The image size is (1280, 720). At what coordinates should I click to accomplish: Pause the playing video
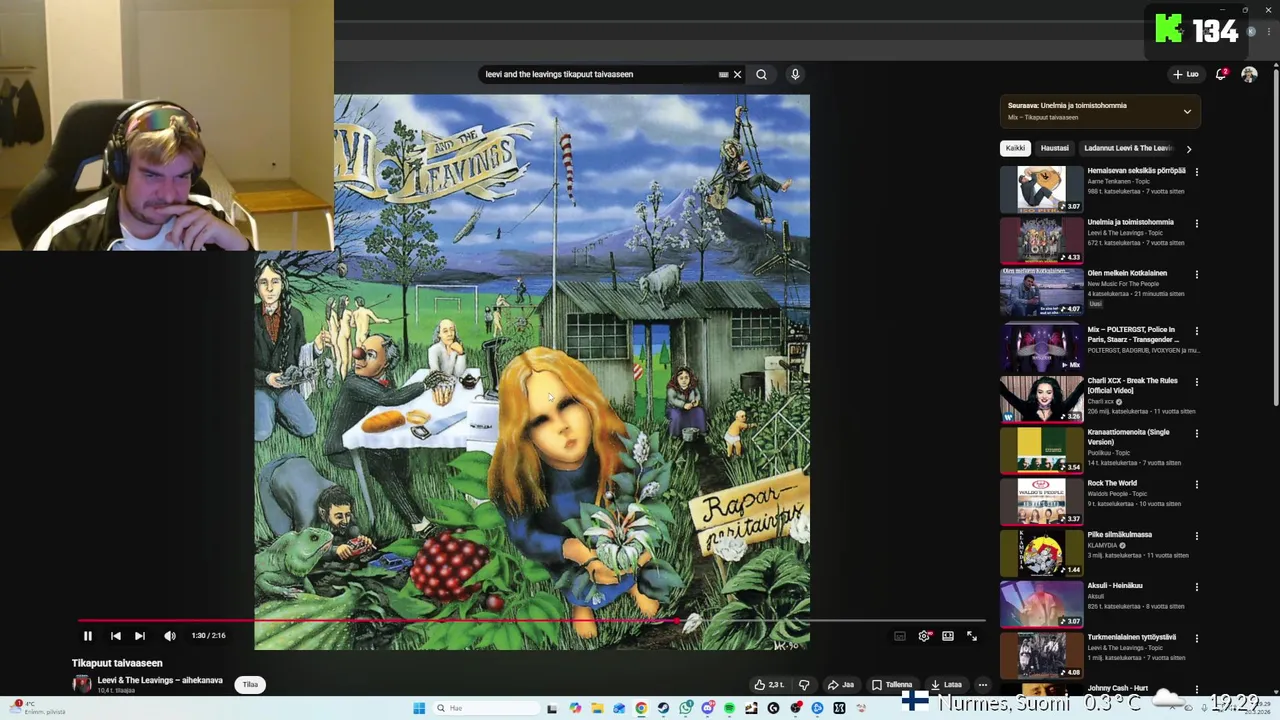coord(88,636)
